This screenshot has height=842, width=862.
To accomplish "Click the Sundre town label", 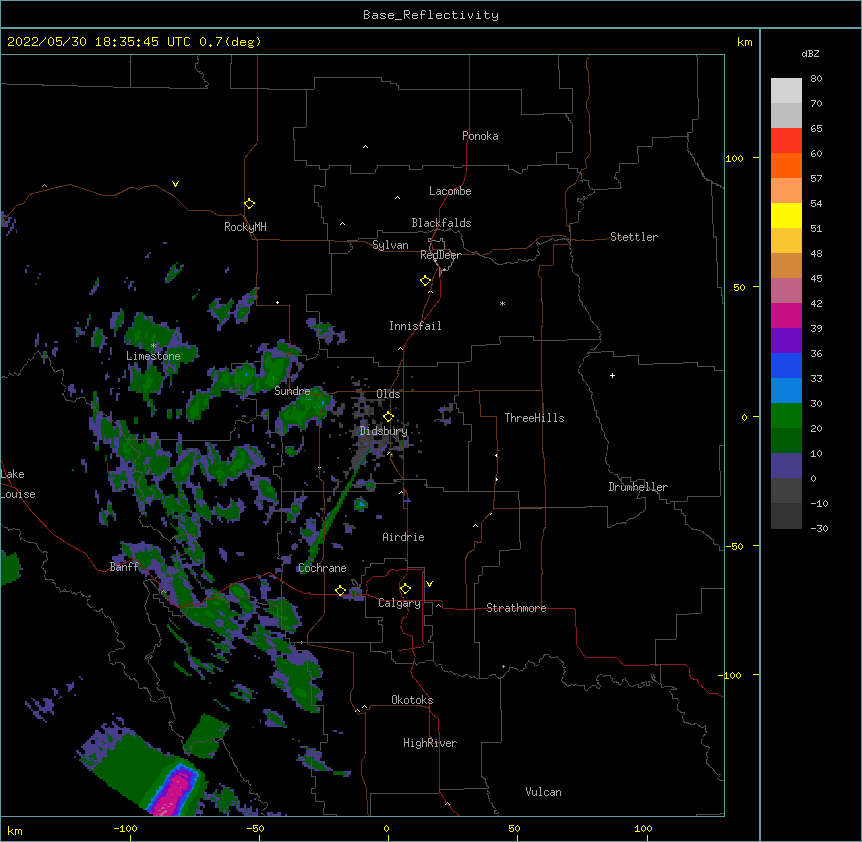I will click(292, 391).
